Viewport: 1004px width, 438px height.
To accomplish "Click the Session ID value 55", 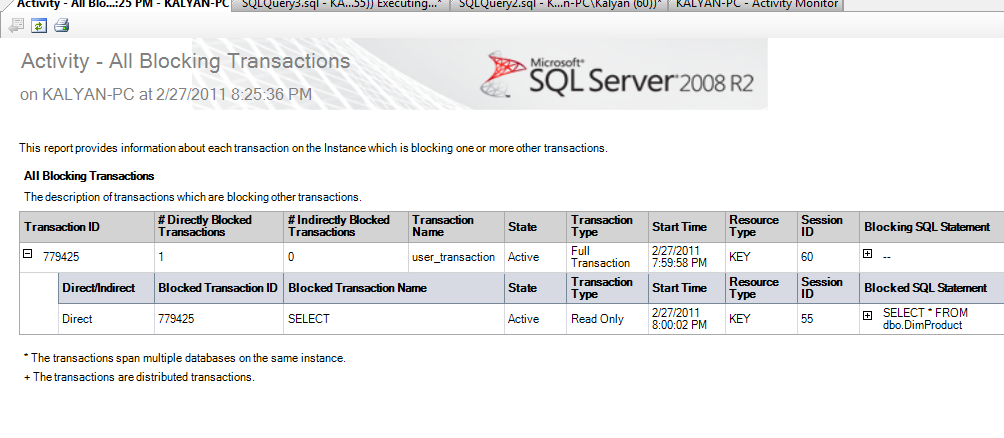I will [806, 319].
